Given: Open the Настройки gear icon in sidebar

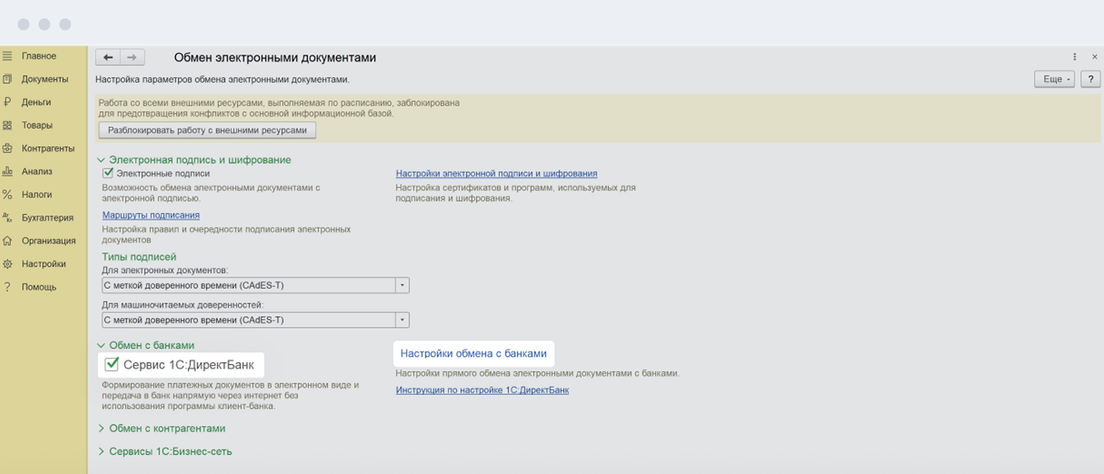Looking at the screenshot, I should tap(8, 264).
